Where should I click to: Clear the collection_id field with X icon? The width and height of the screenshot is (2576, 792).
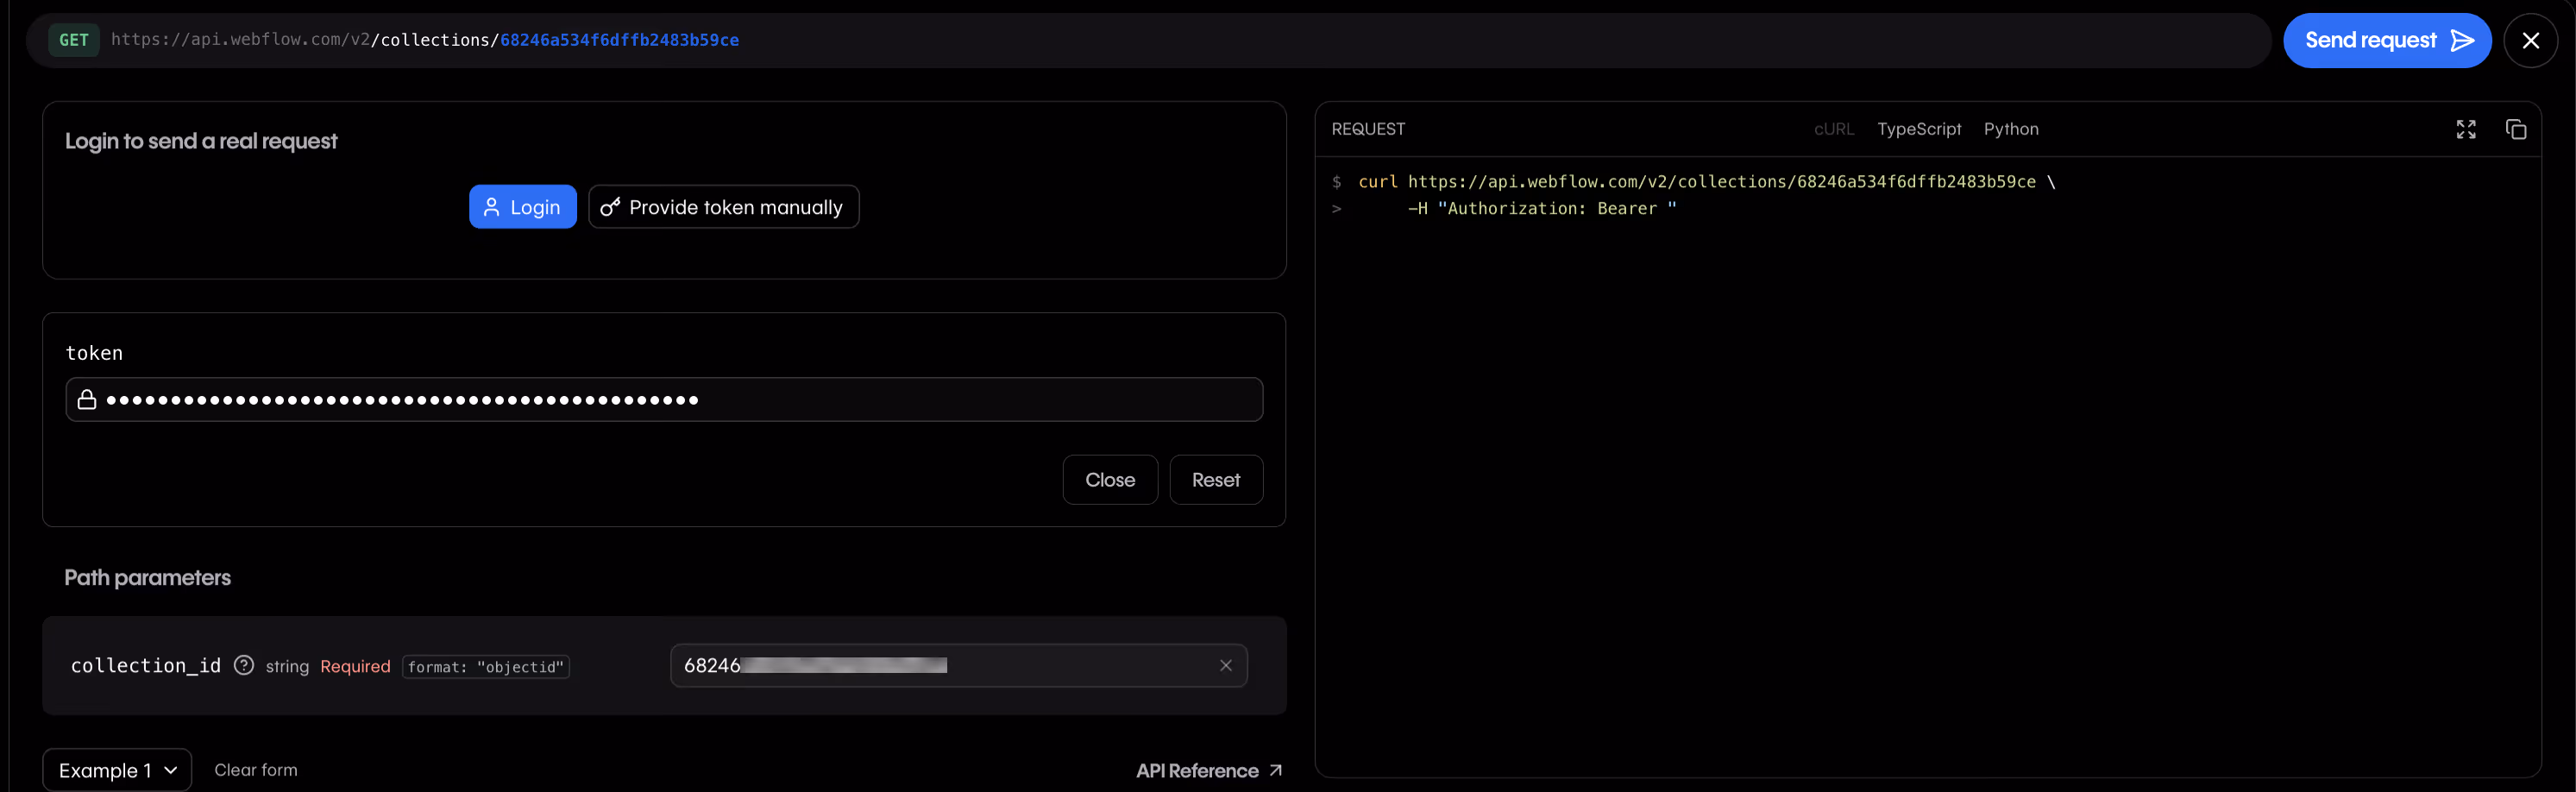[x=1226, y=666]
